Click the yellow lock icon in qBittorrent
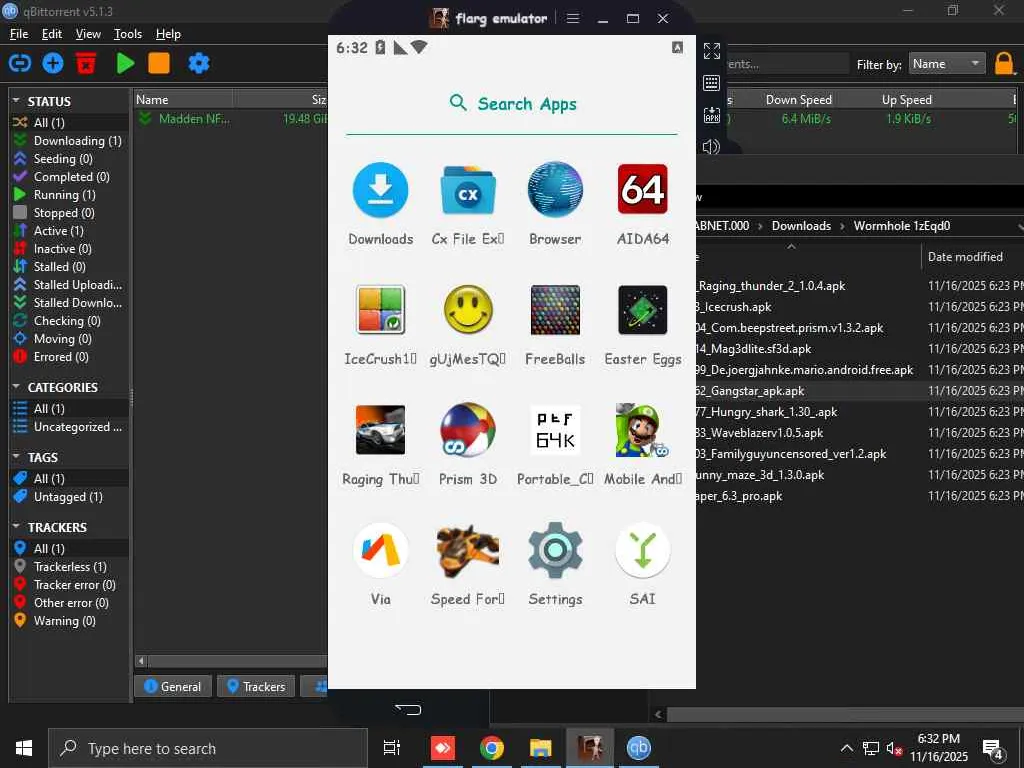The image size is (1024, 768). (1004, 64)
